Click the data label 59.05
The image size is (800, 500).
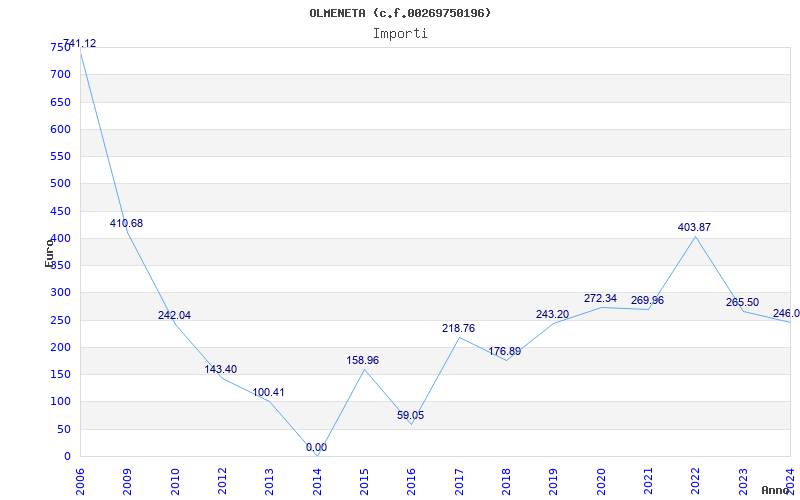click(x=411, y=415)
